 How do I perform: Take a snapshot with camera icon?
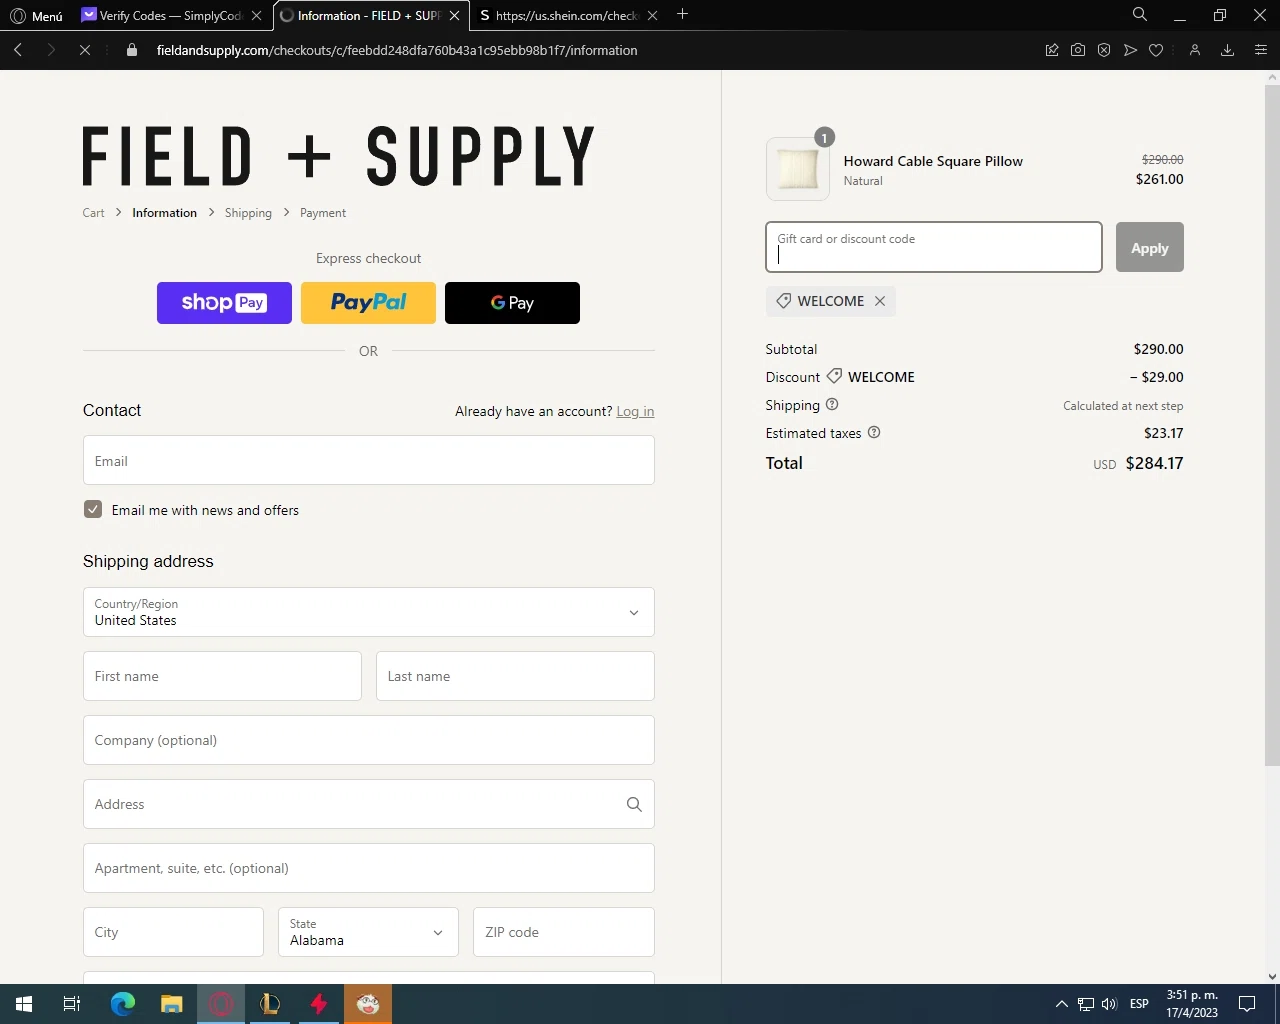pyautogui.click(x=1078, y=50)
